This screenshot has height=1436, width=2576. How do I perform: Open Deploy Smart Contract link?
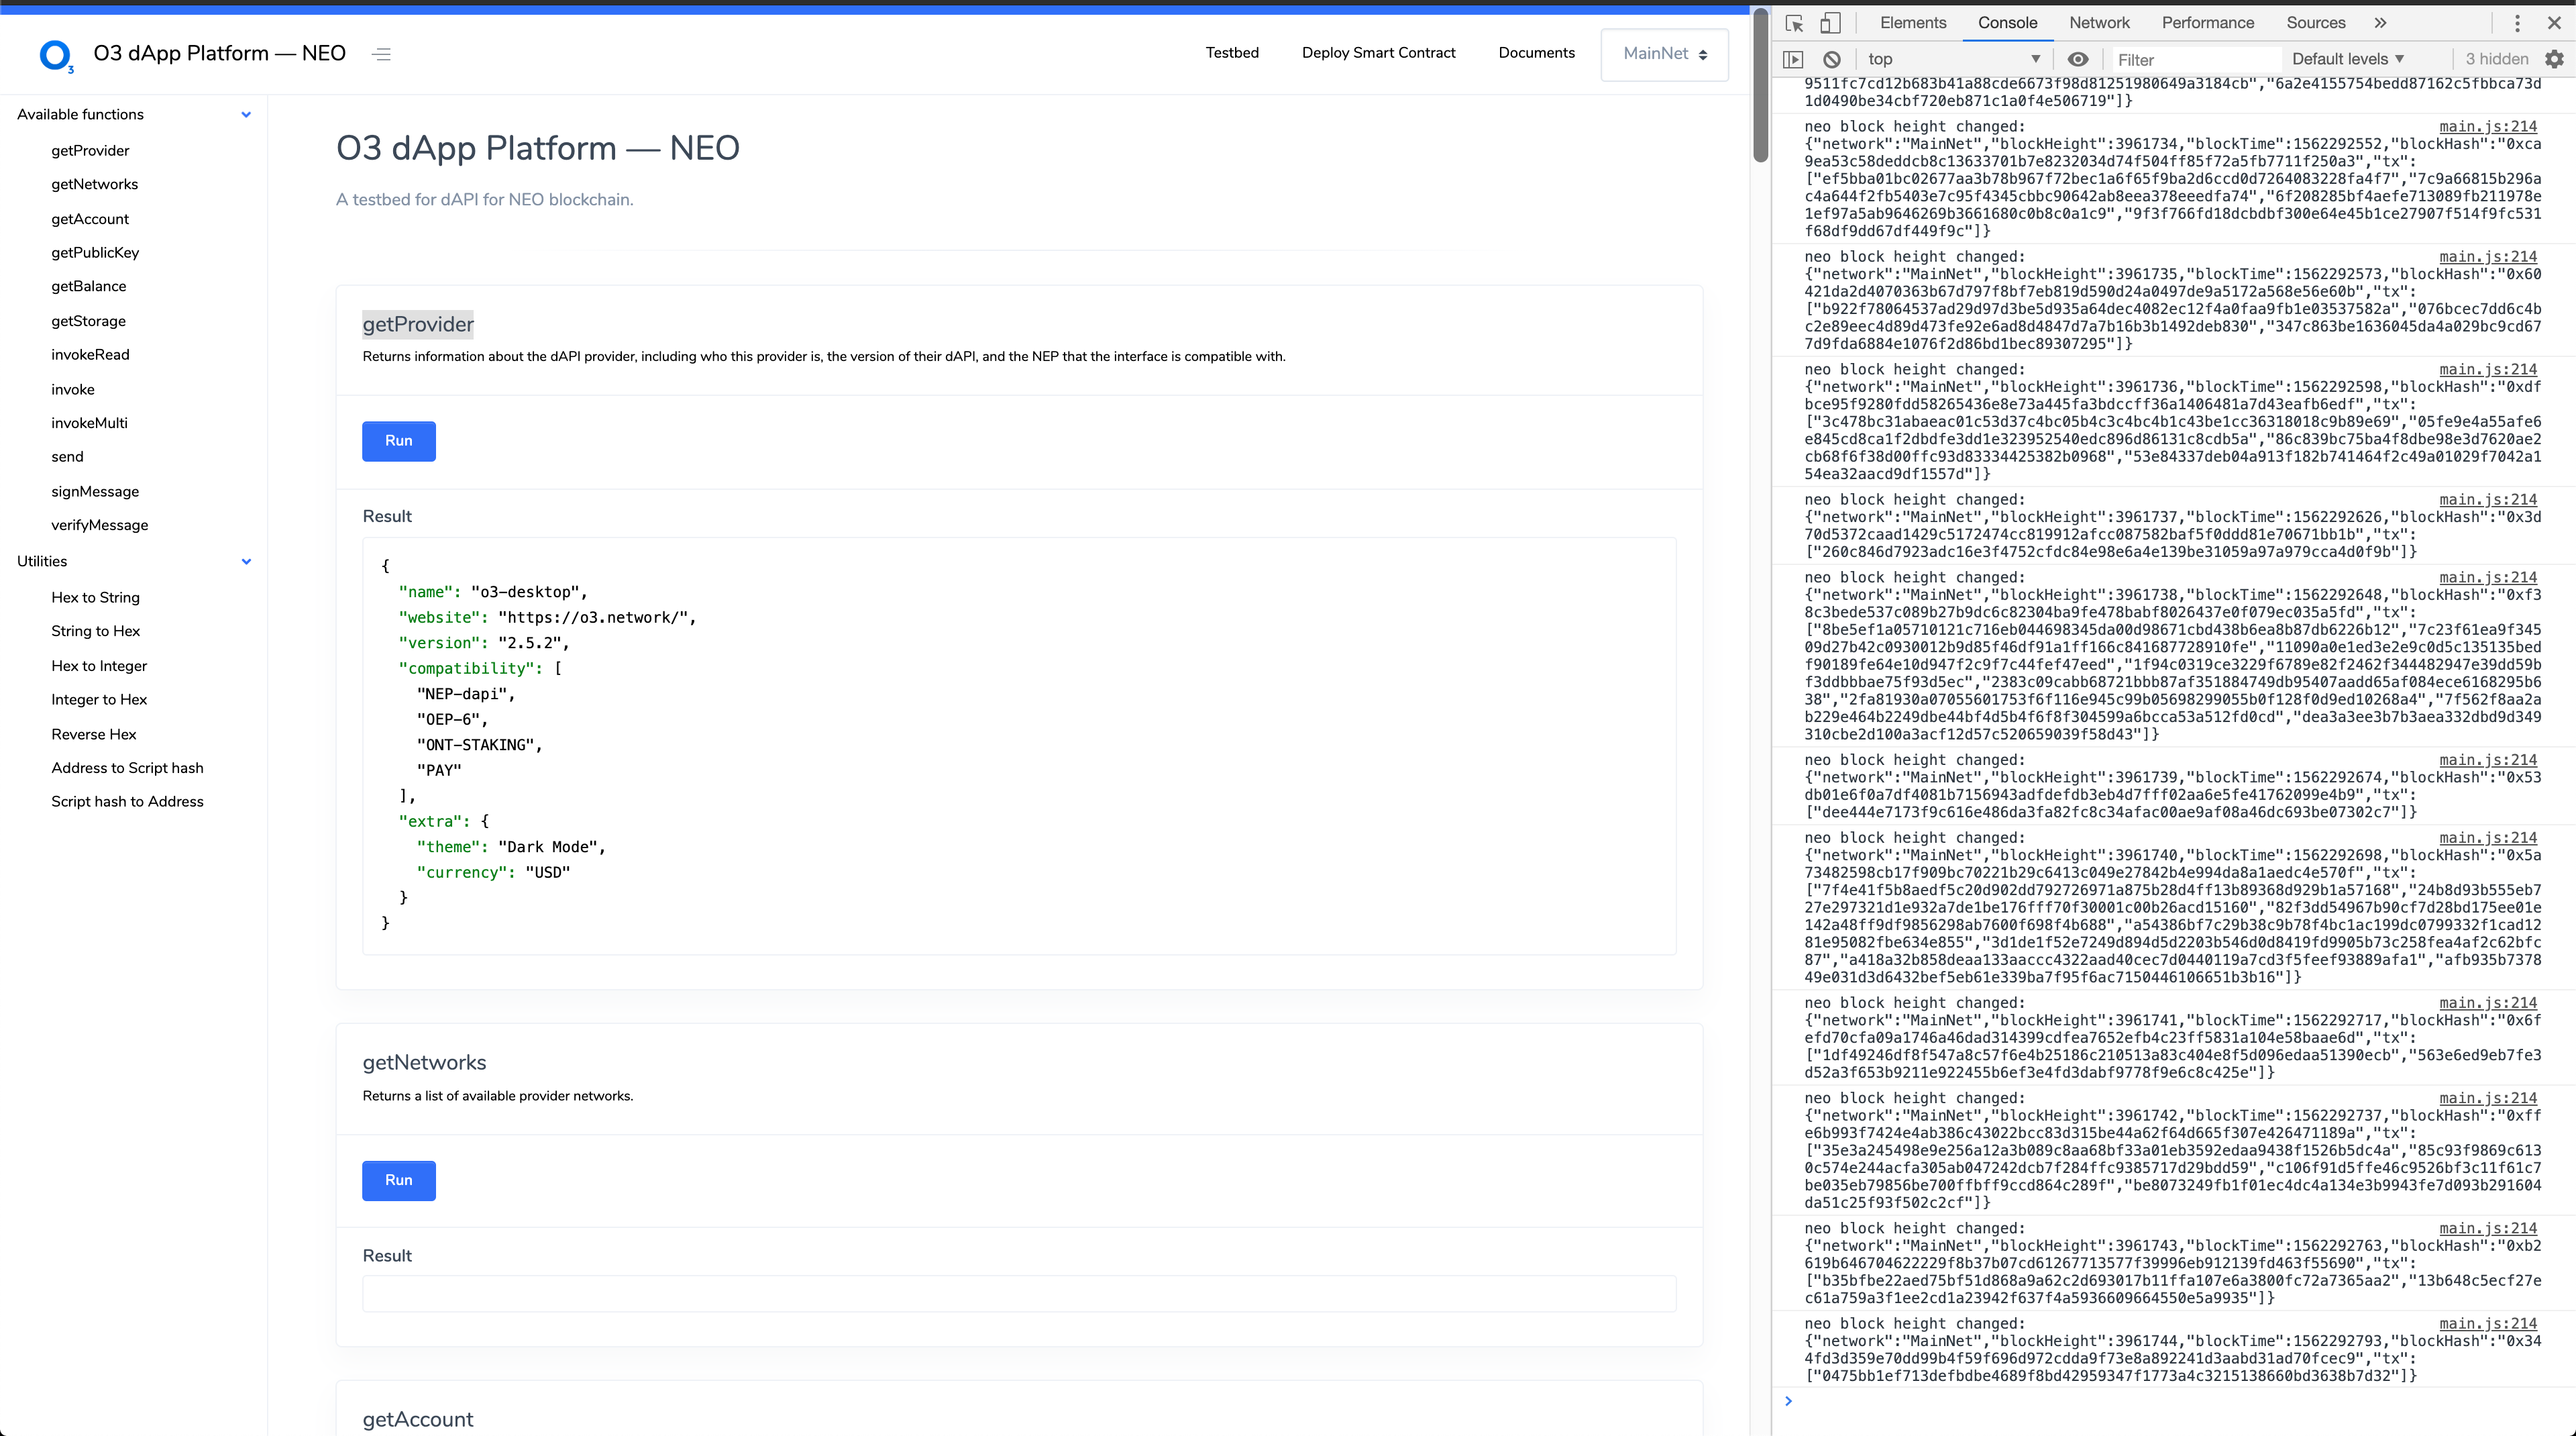pos(1378,53)
